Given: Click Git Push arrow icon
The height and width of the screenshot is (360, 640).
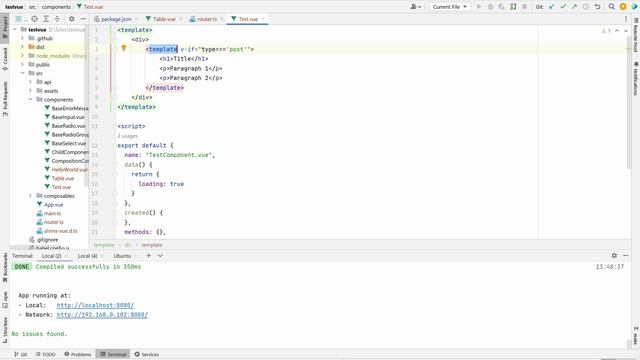Looking at the screenshot, I should [574, 7].
